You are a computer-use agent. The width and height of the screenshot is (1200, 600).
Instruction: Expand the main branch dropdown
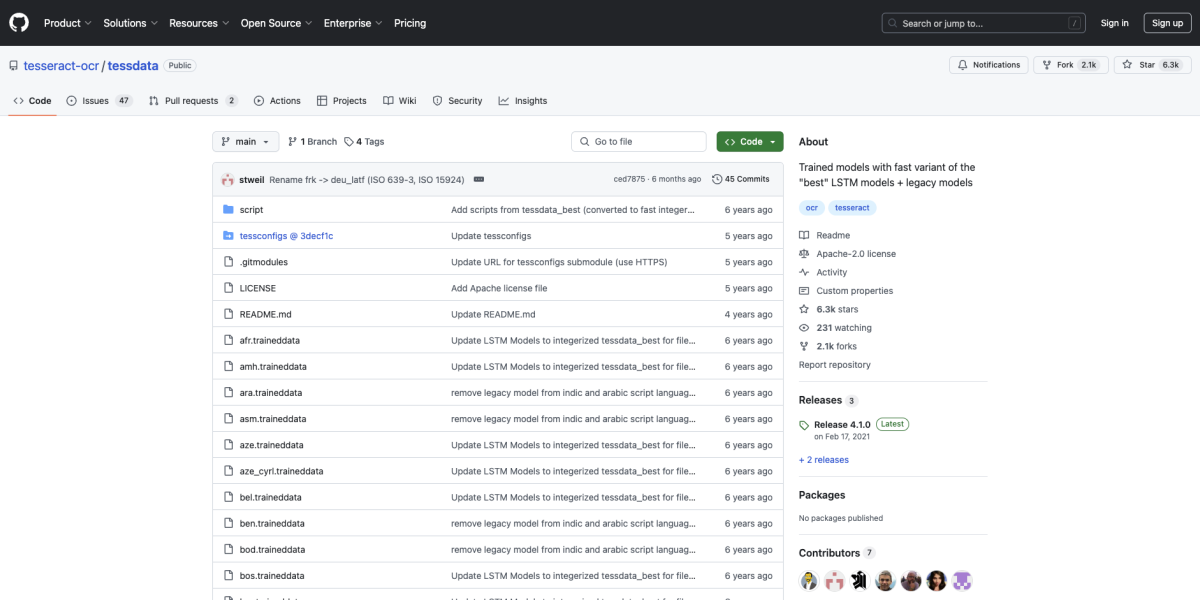pyautogui.click(x=245, y=142)
